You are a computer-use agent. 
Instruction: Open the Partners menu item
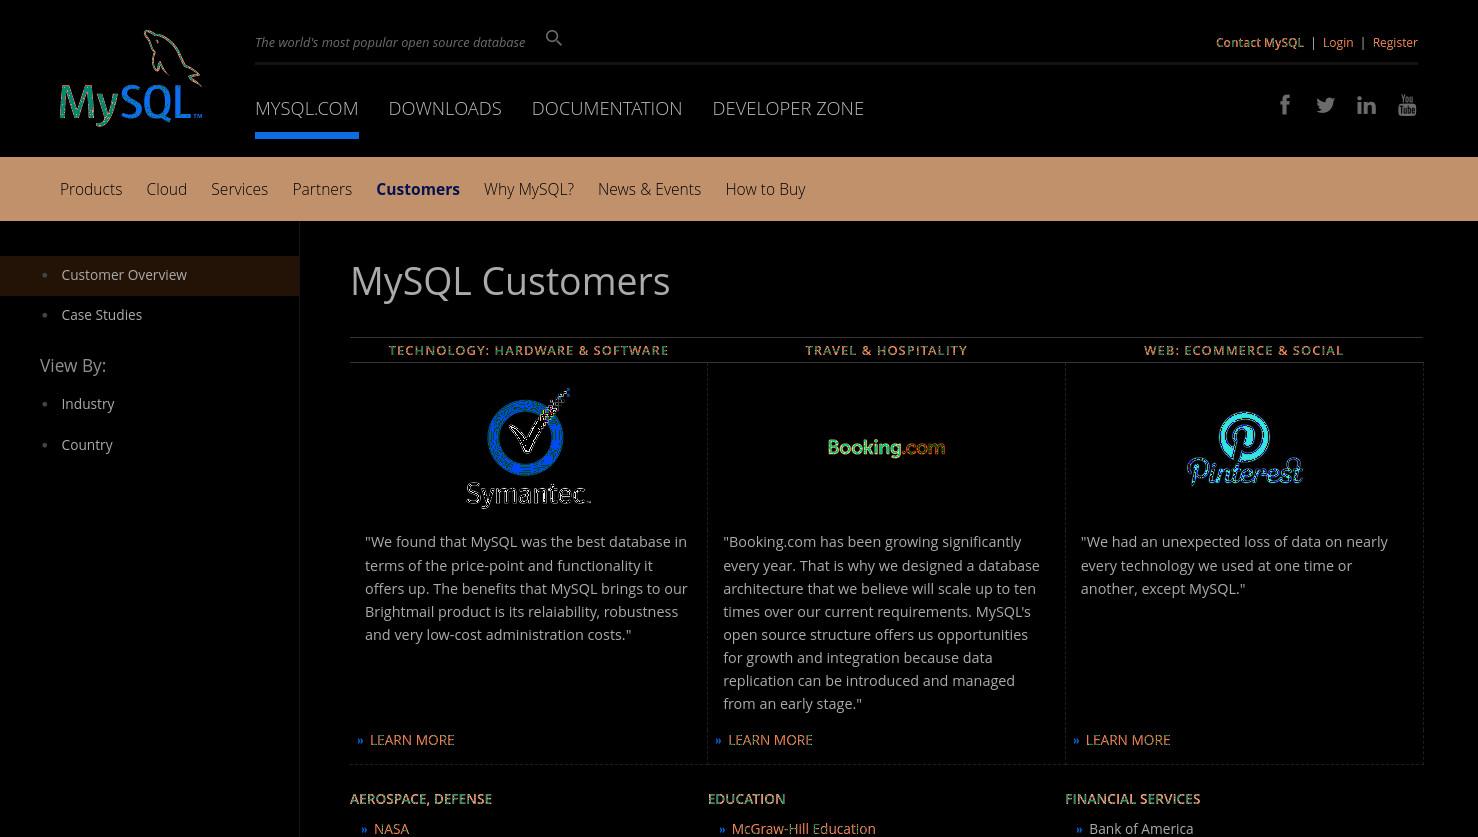[x=322, y=189]
